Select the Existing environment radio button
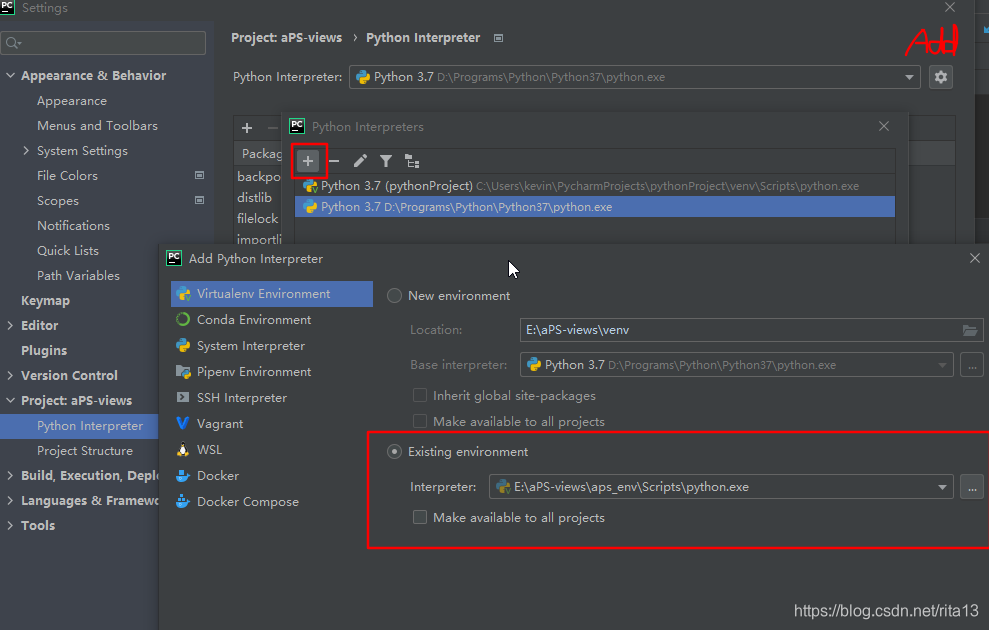The image size is (989, 630). coord(394,451)
